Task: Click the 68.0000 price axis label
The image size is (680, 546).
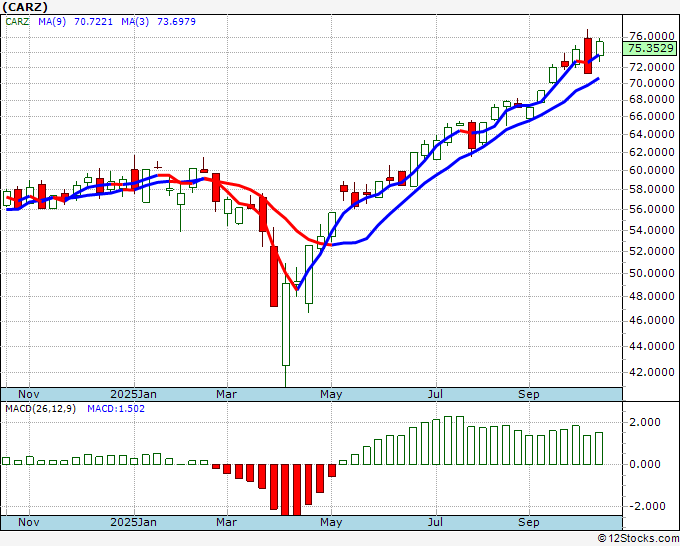Action: tap(652, 100)
